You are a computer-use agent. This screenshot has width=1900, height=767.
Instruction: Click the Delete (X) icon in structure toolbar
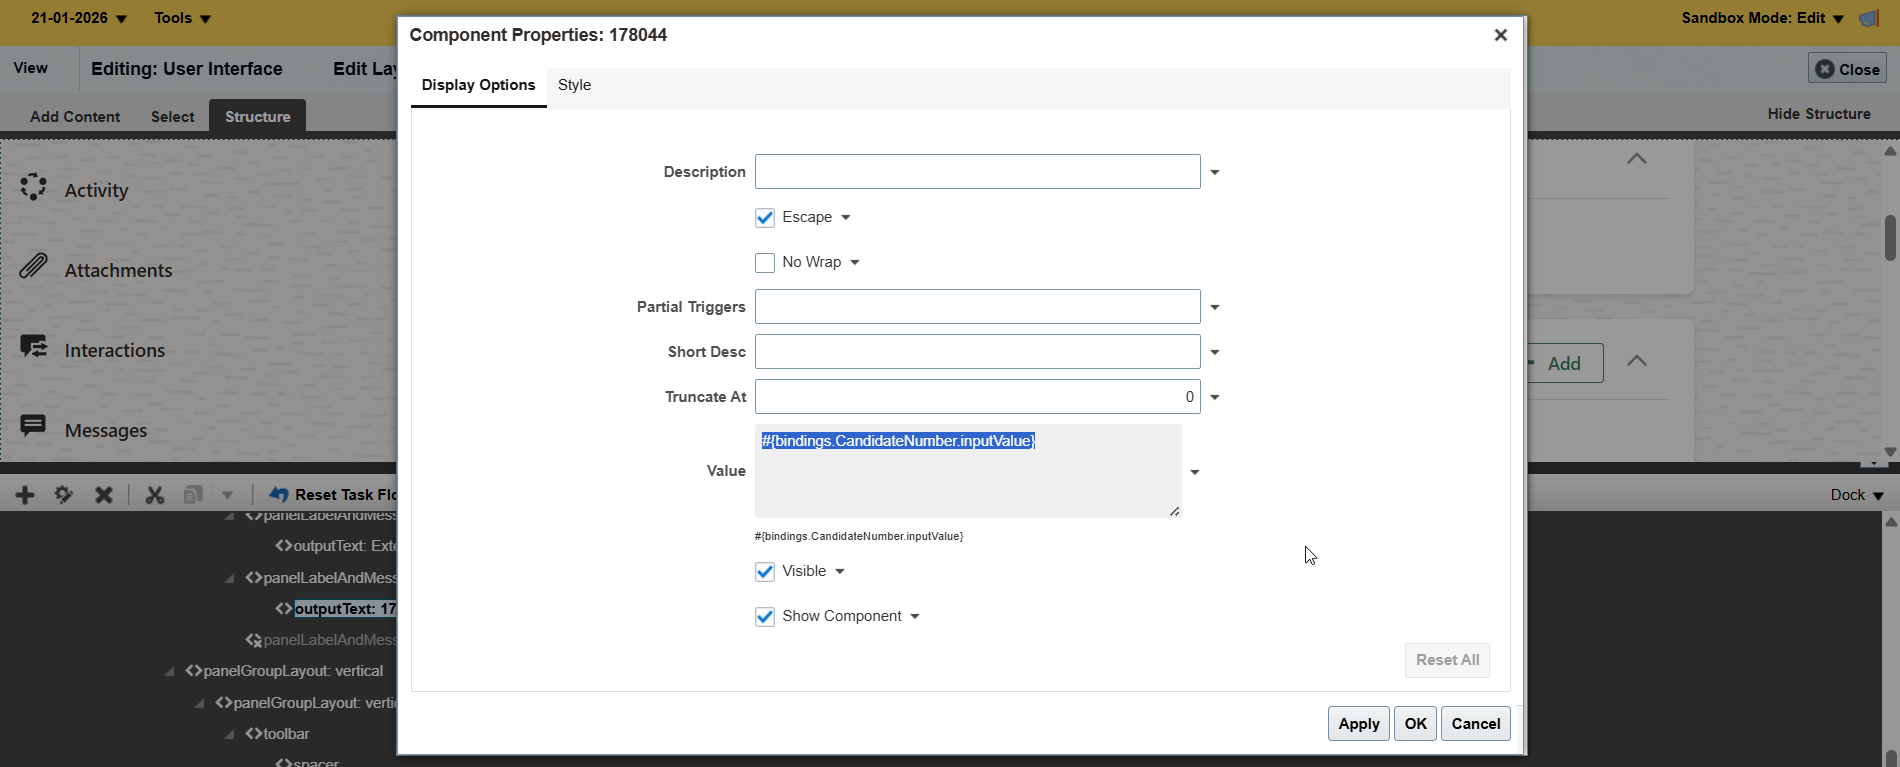[x=104, y=495]
